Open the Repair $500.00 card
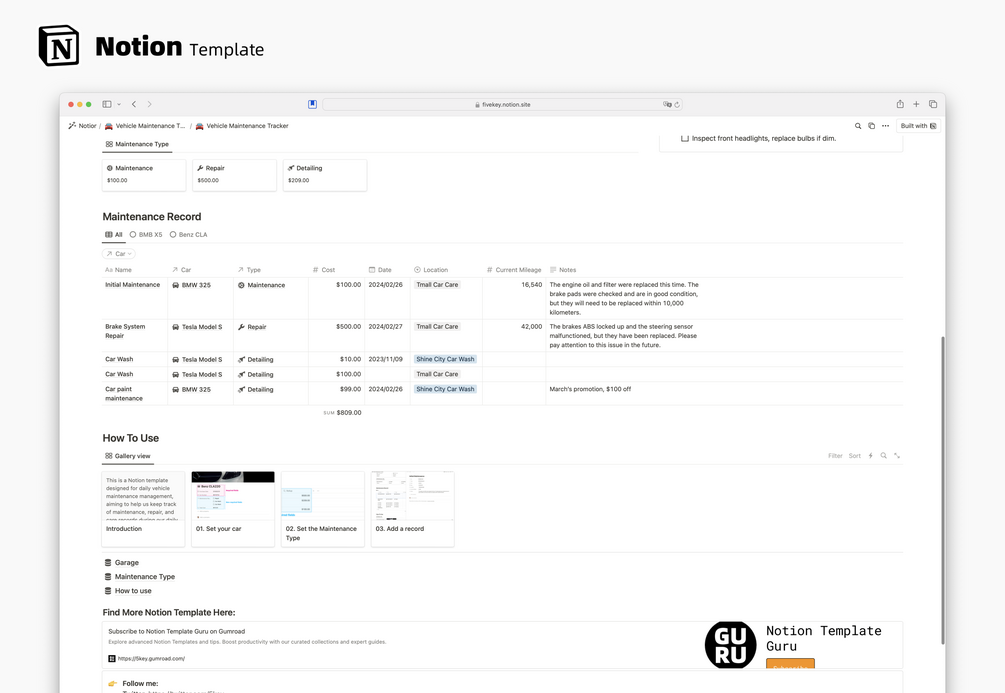 point(235,175)
